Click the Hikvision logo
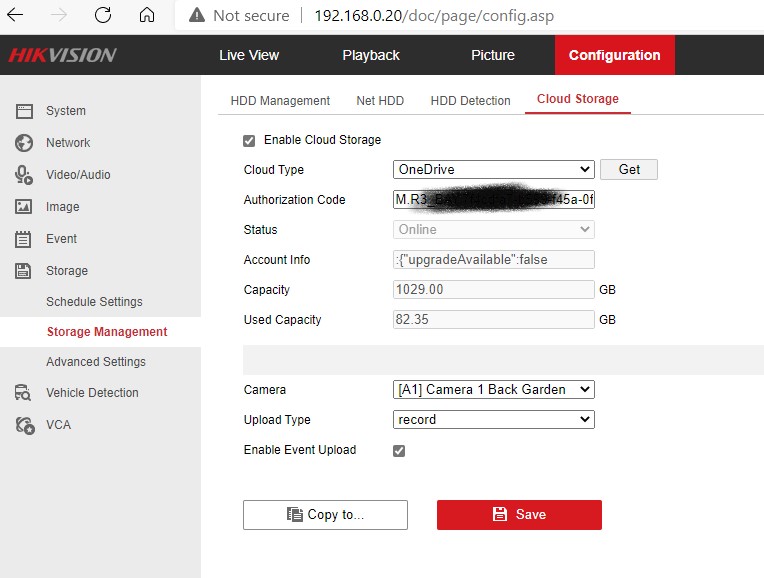The height and width of the screenshot is (578, 764). coord(62,55)
